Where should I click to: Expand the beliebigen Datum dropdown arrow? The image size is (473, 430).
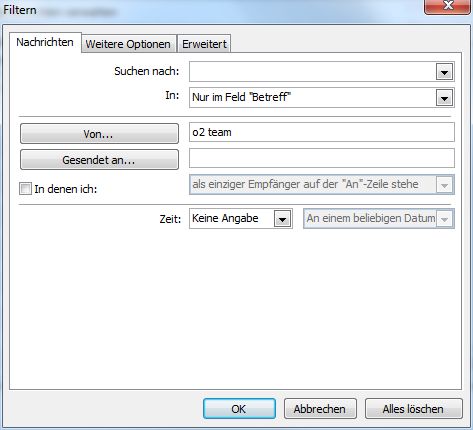444,219
